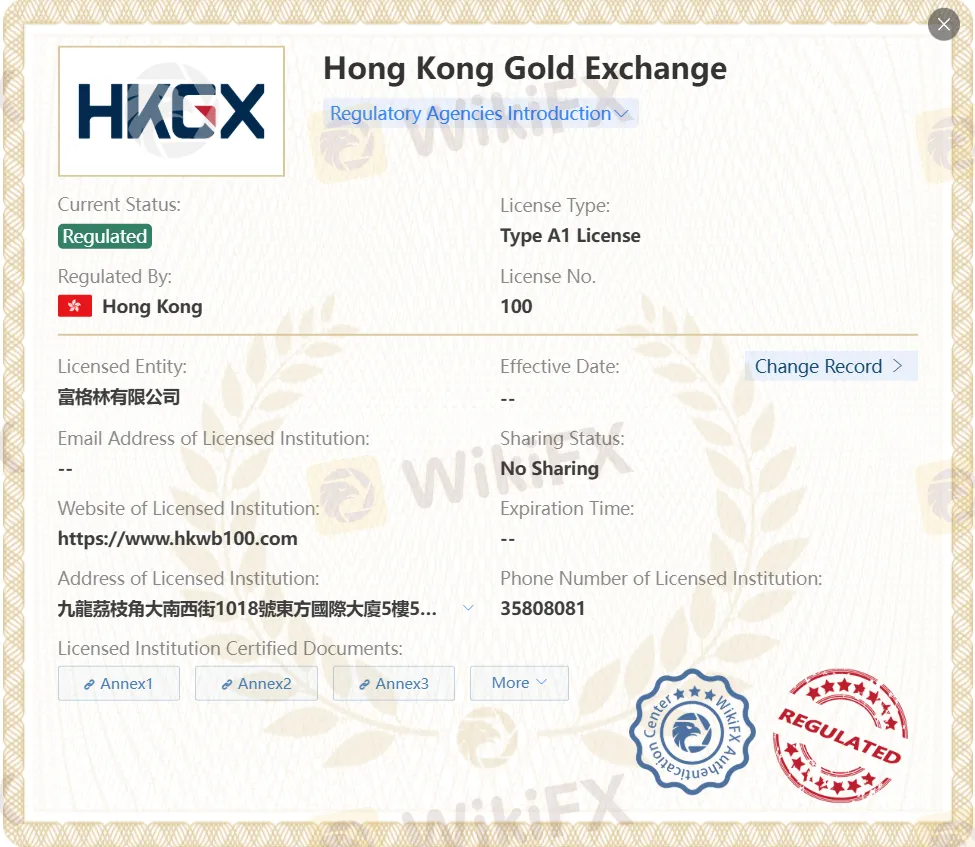
Task: Click the WikiFX Authentication Center seal
Action: [692, 733]
